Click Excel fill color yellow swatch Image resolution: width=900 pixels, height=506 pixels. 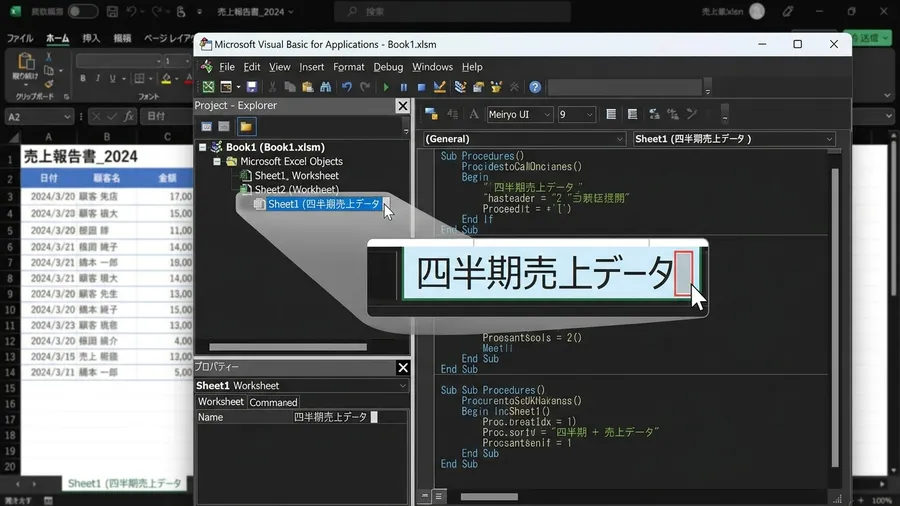click(x=166, y=79)
